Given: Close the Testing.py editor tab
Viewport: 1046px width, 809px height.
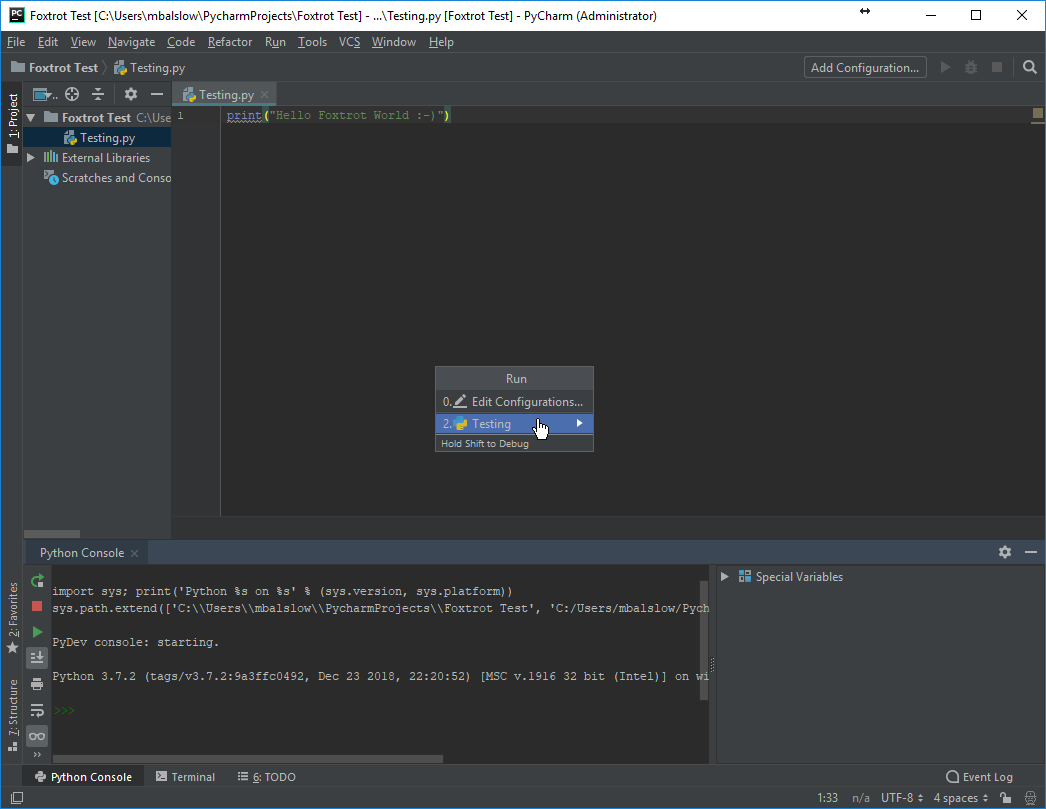Looking at the screenshot, I should coord(265,95).
